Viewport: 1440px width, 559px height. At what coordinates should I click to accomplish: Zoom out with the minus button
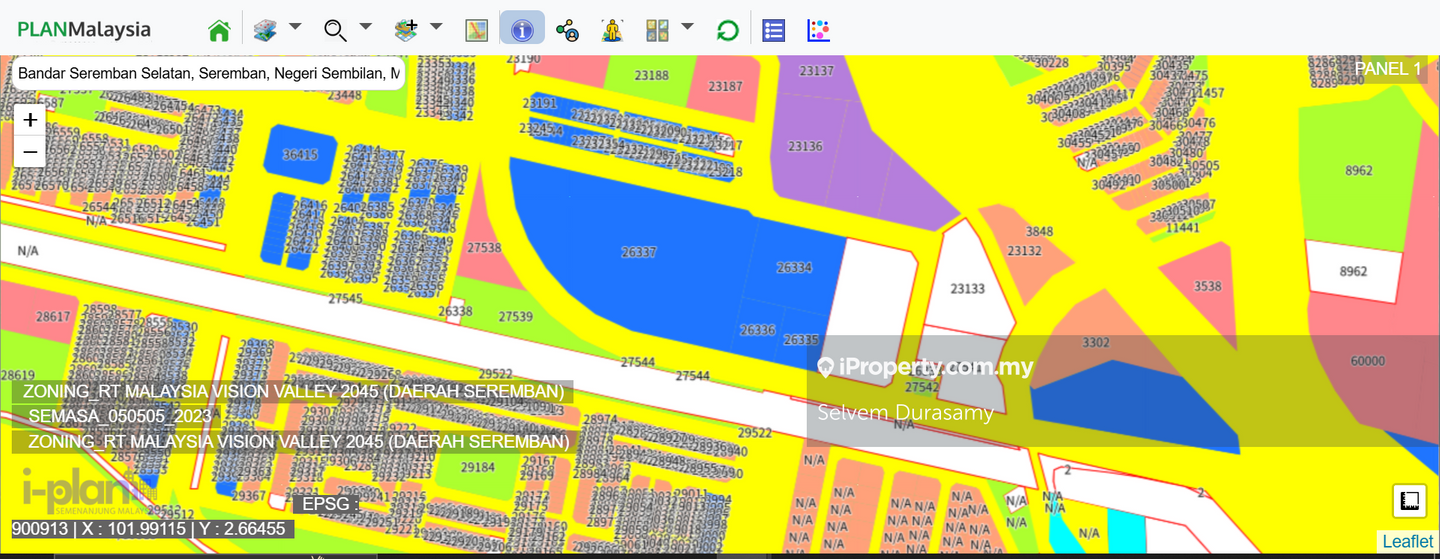pyautogui.click(x=30, y=152)
